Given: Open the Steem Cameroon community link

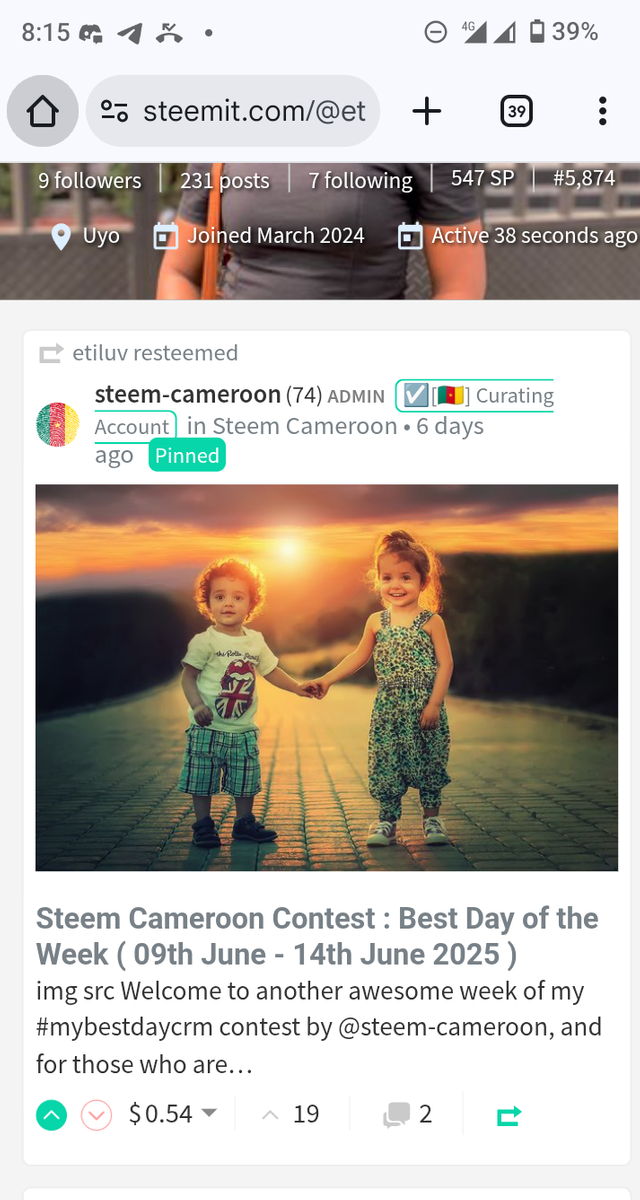Looking at the screenshot, I should pos(304,426).
